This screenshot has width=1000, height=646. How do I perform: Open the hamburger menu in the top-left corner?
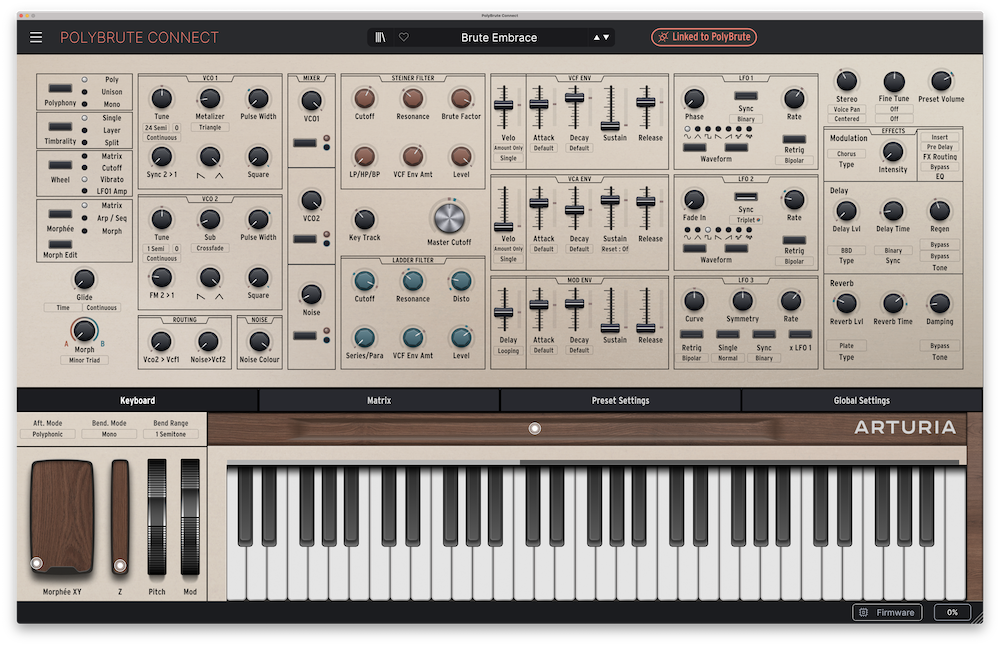click(36, 37)
